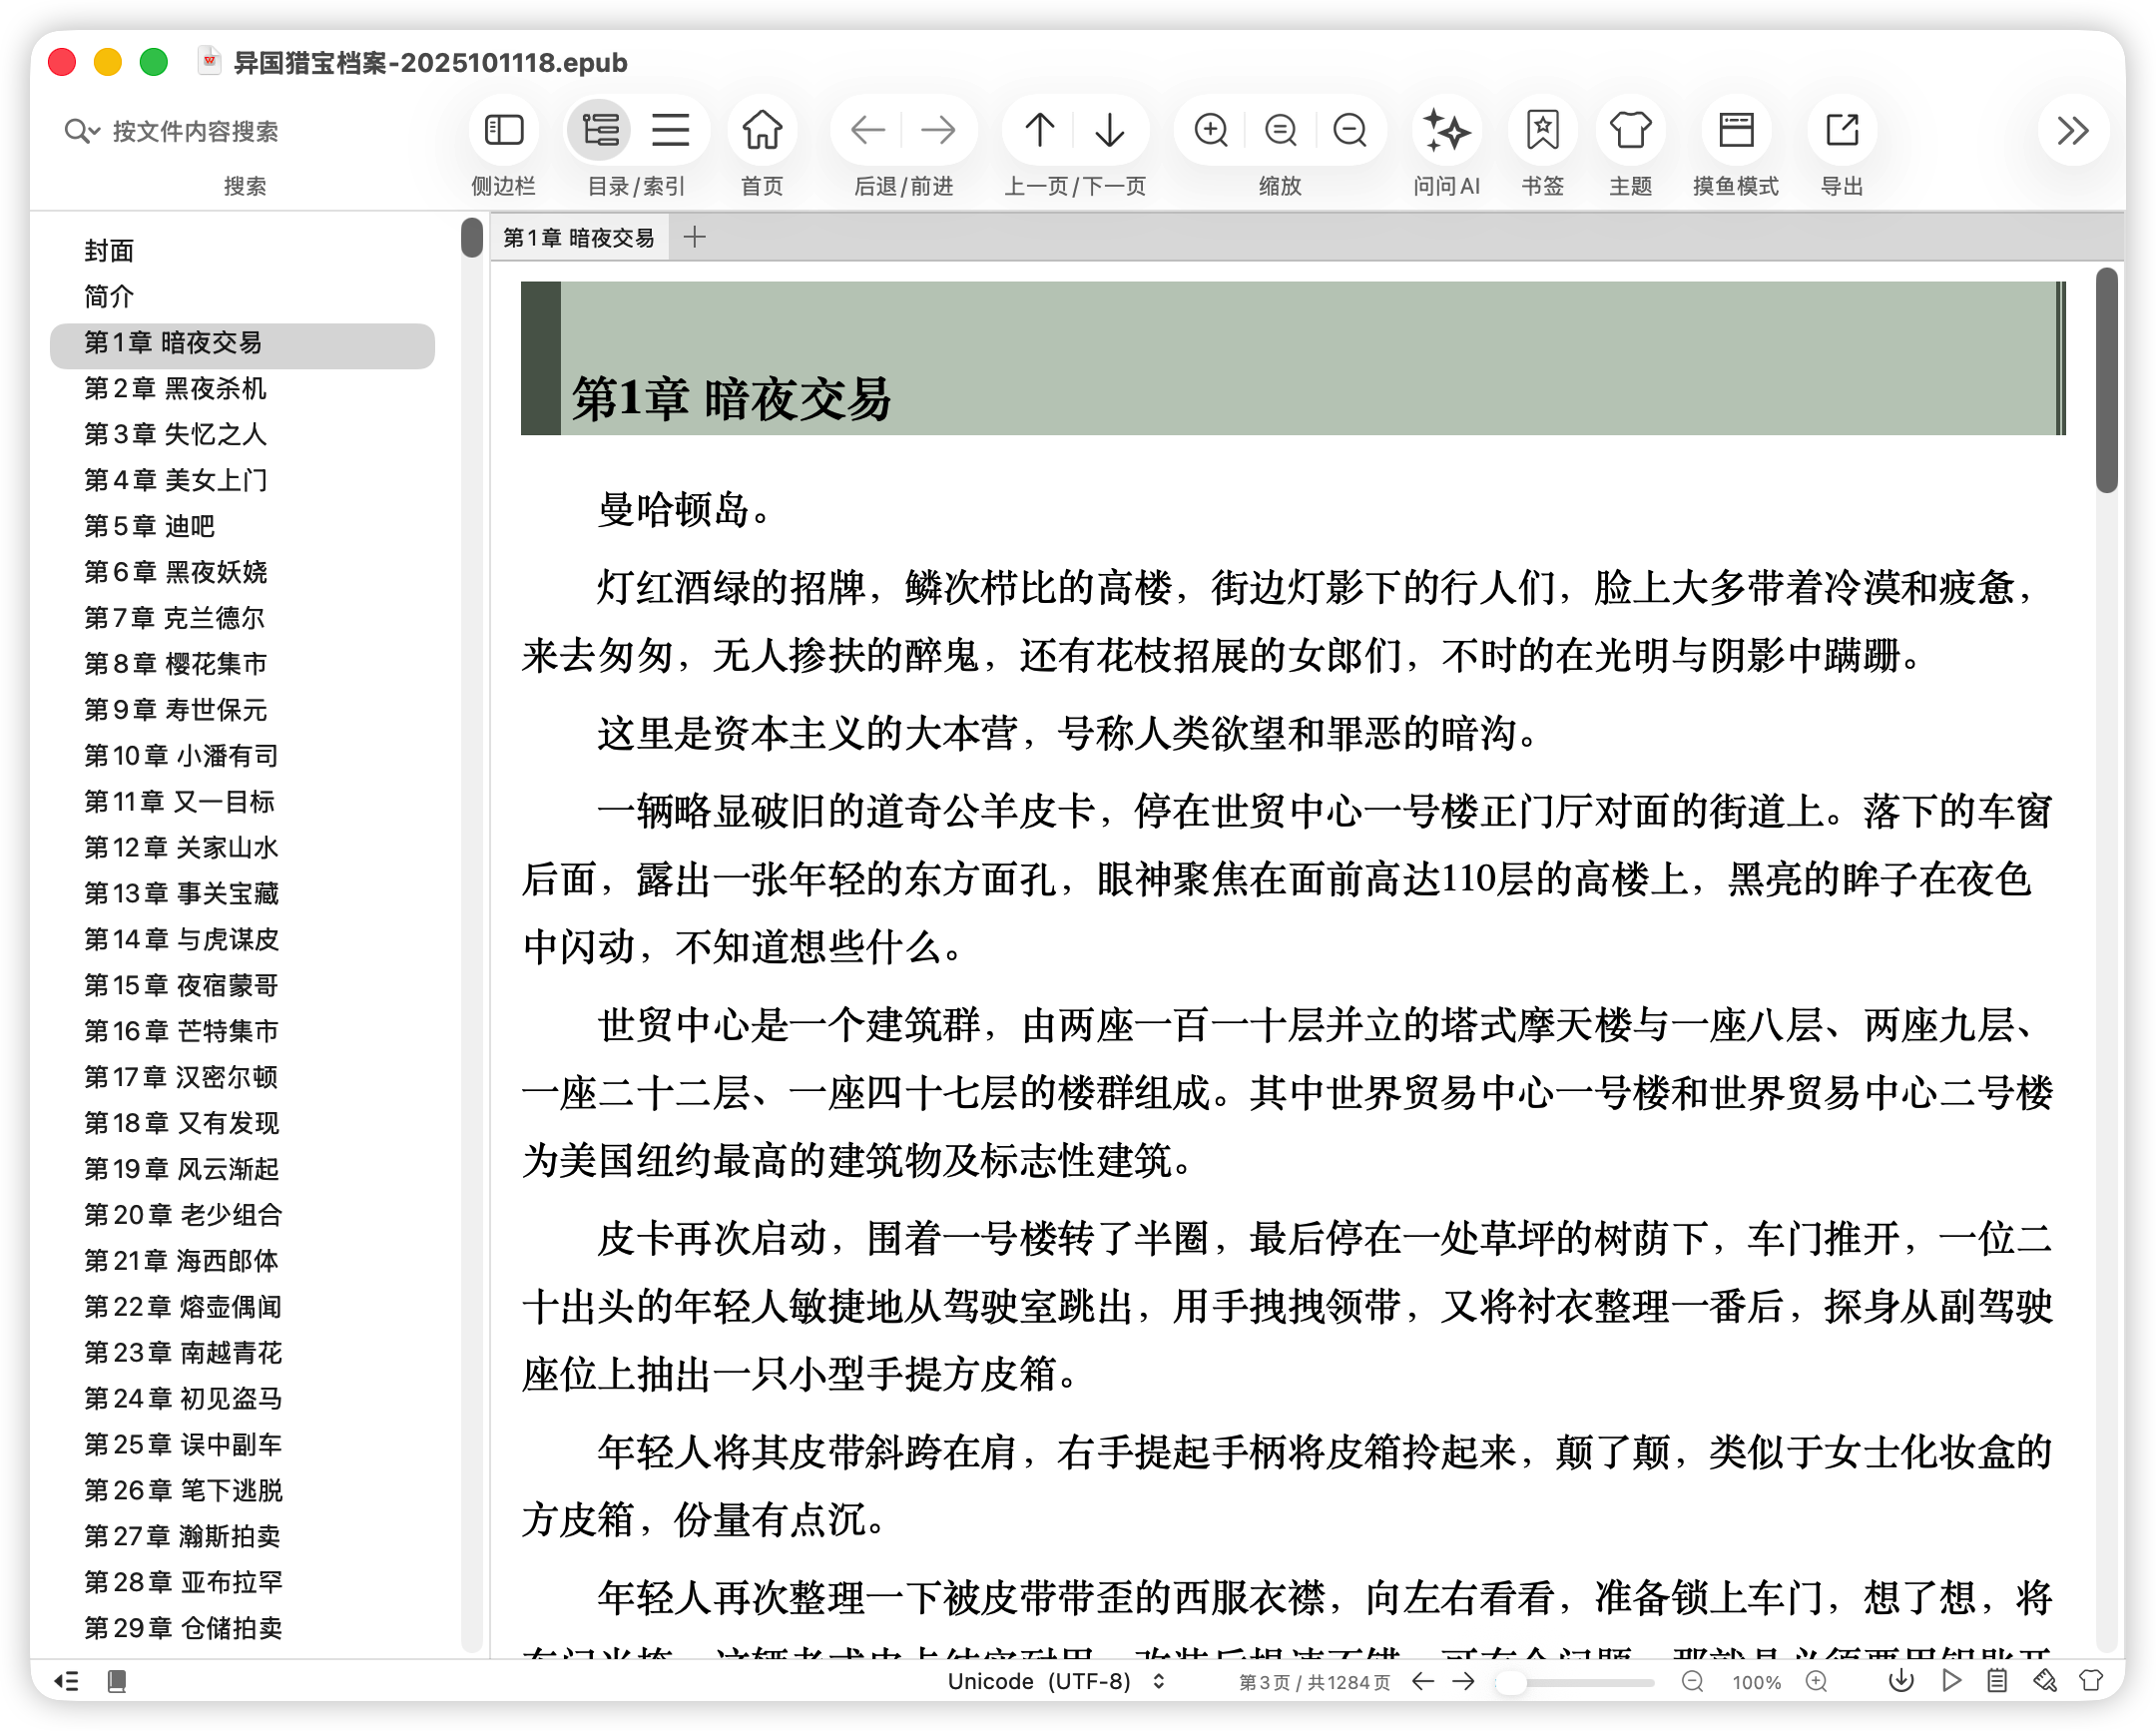This screenshot has height=1731, width=2156.
Task: Switch to table of contents tree view
Action: coord(600,130)
